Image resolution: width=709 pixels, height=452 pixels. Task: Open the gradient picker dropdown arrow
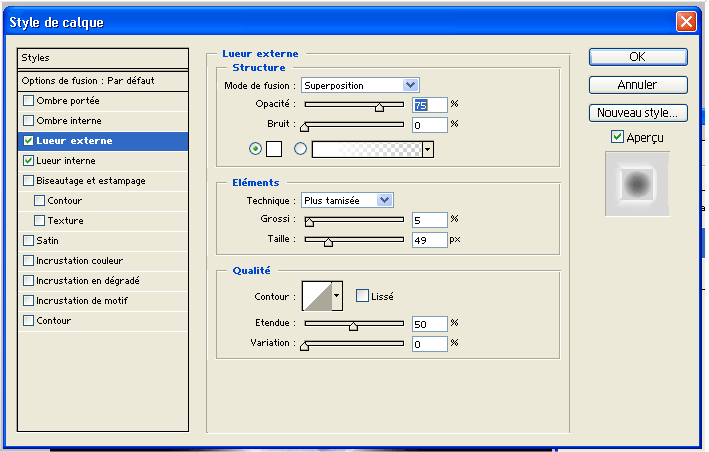tap(428, 149)
